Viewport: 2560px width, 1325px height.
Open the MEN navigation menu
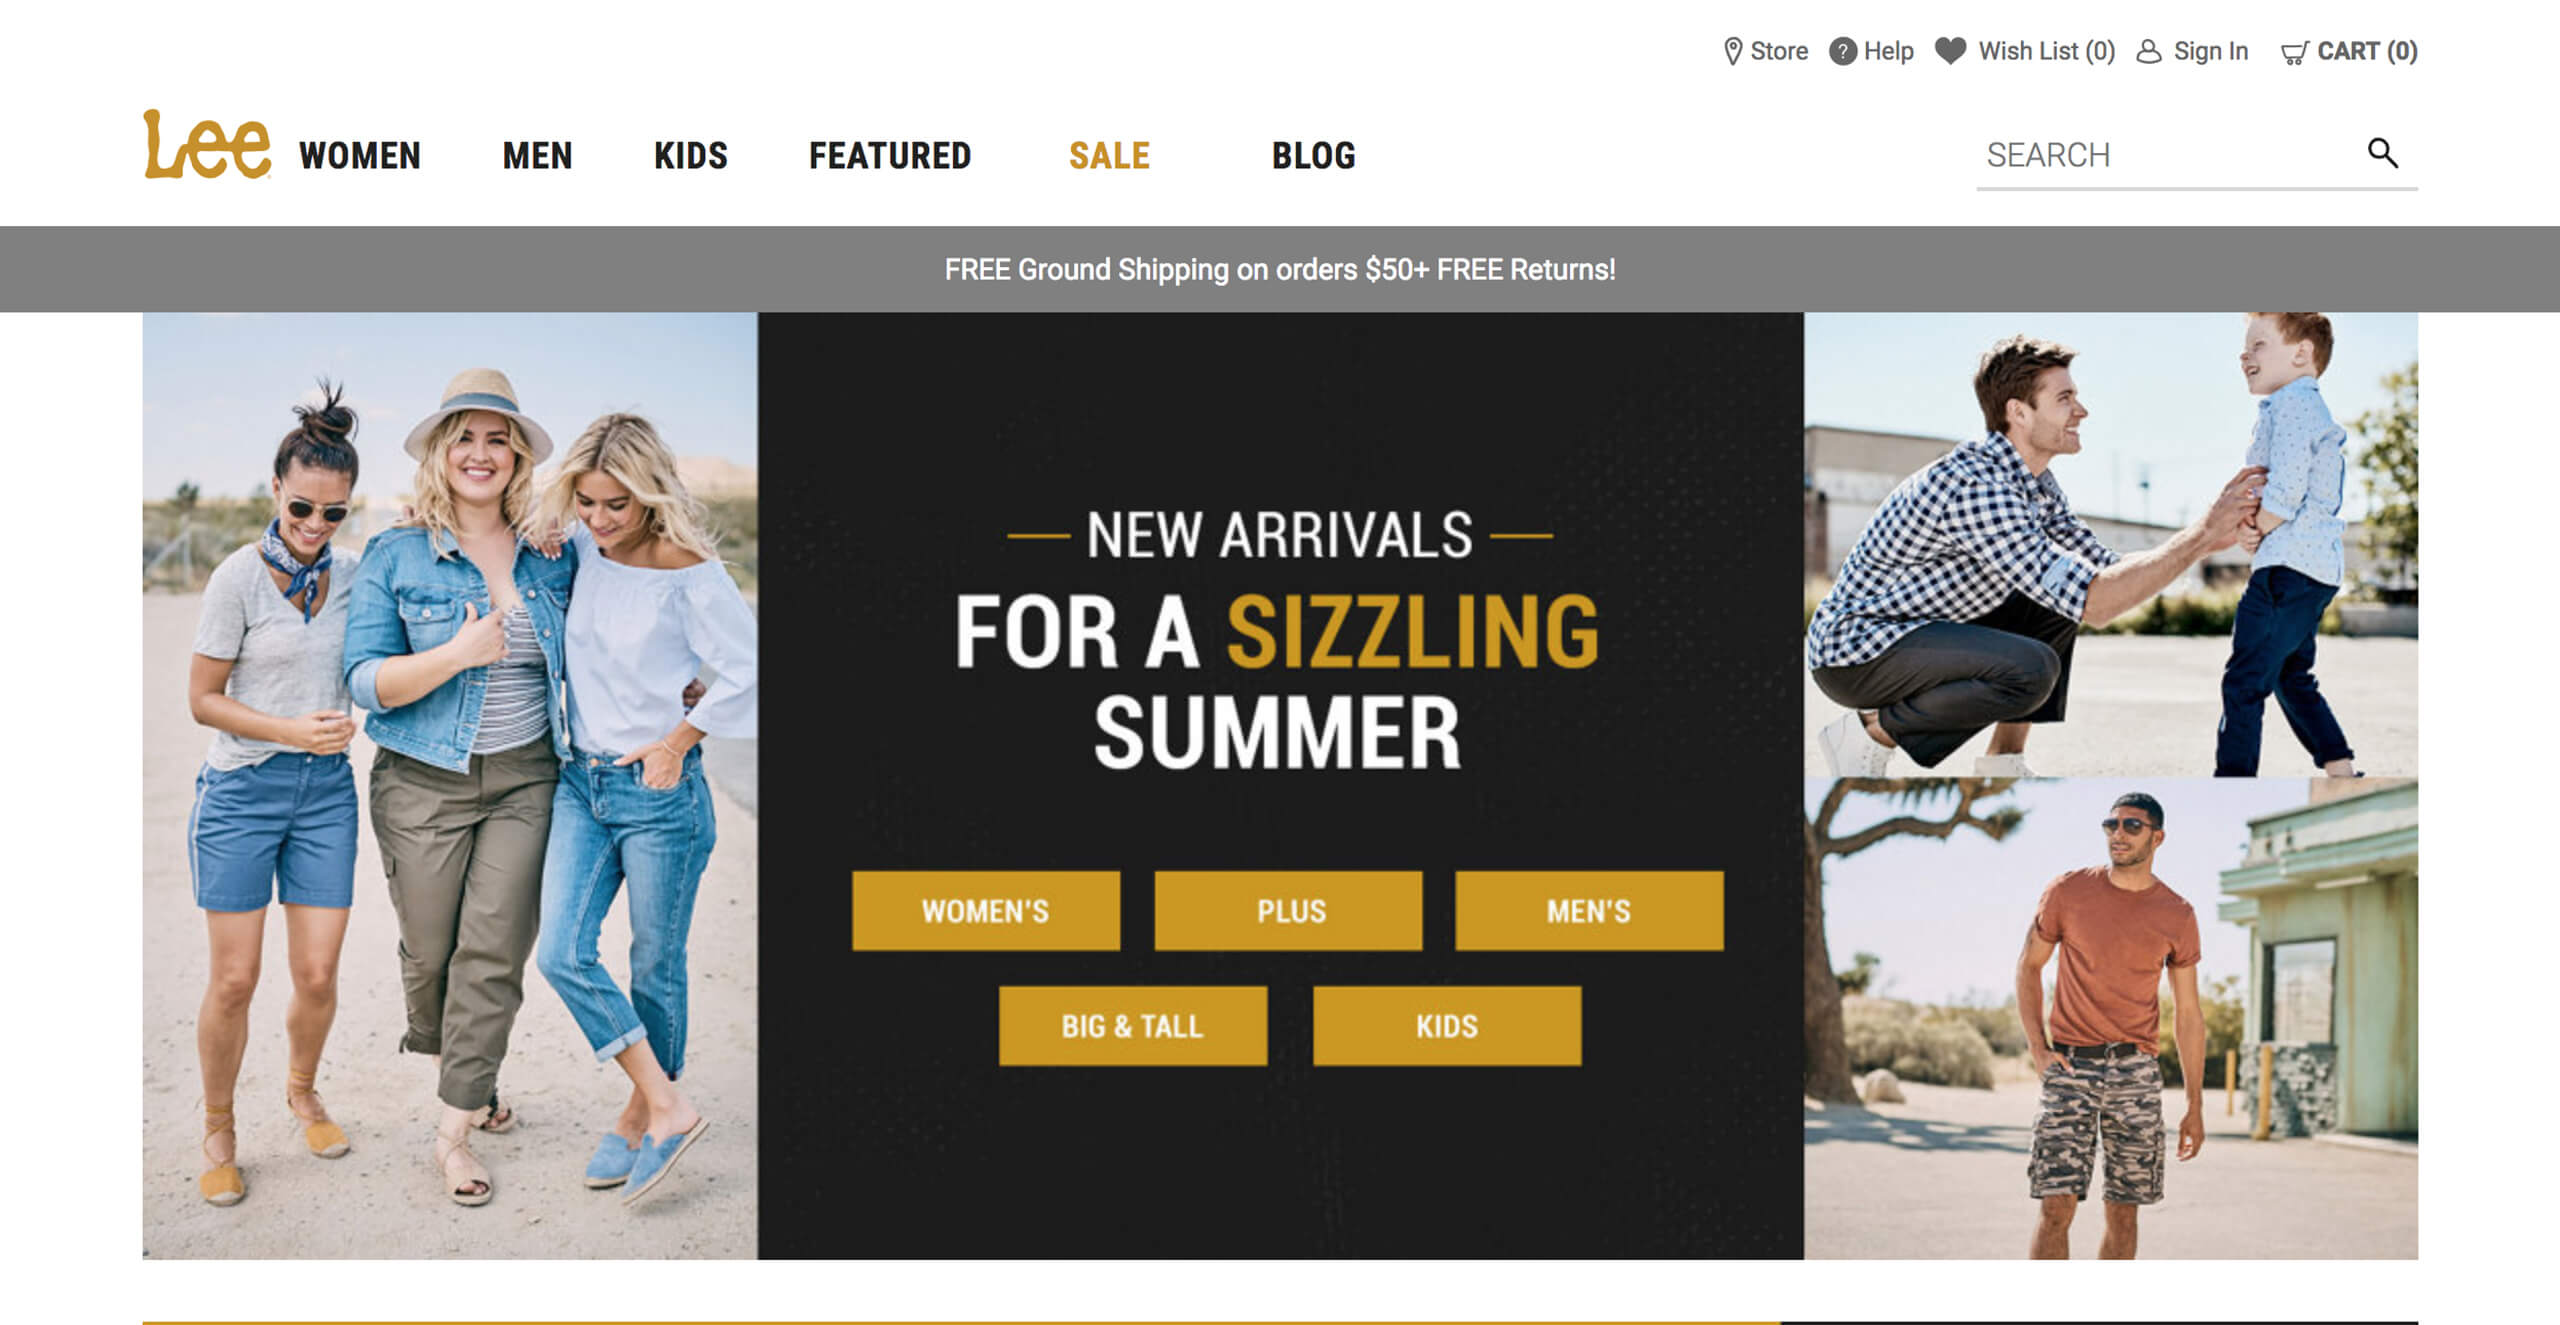point(538,156)
